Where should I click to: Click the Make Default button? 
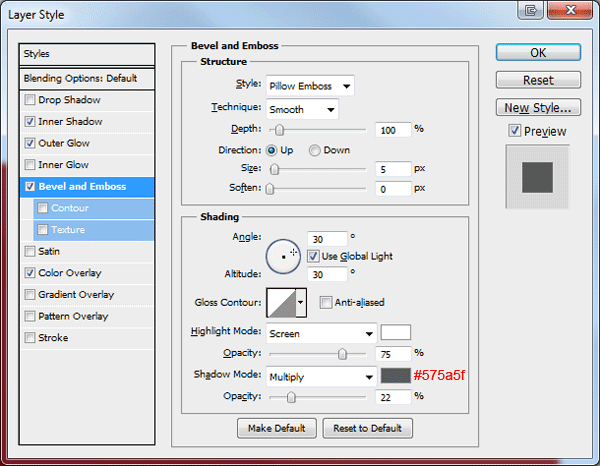click(277, 428)
